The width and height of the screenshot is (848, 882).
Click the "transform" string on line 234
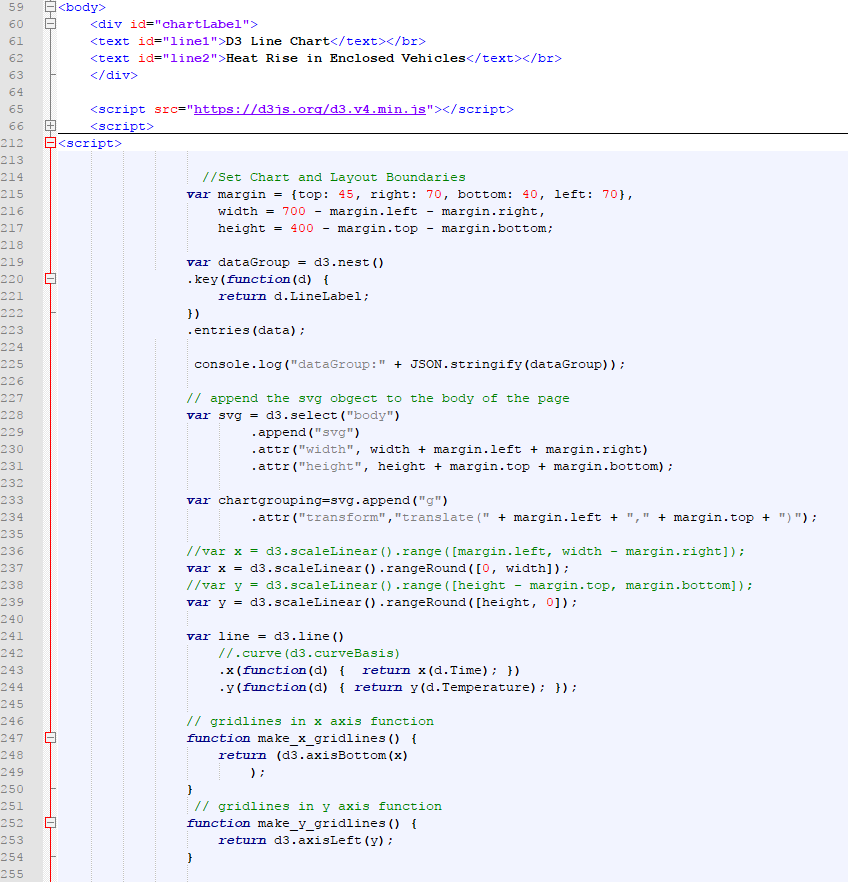[x=342, y=517]
